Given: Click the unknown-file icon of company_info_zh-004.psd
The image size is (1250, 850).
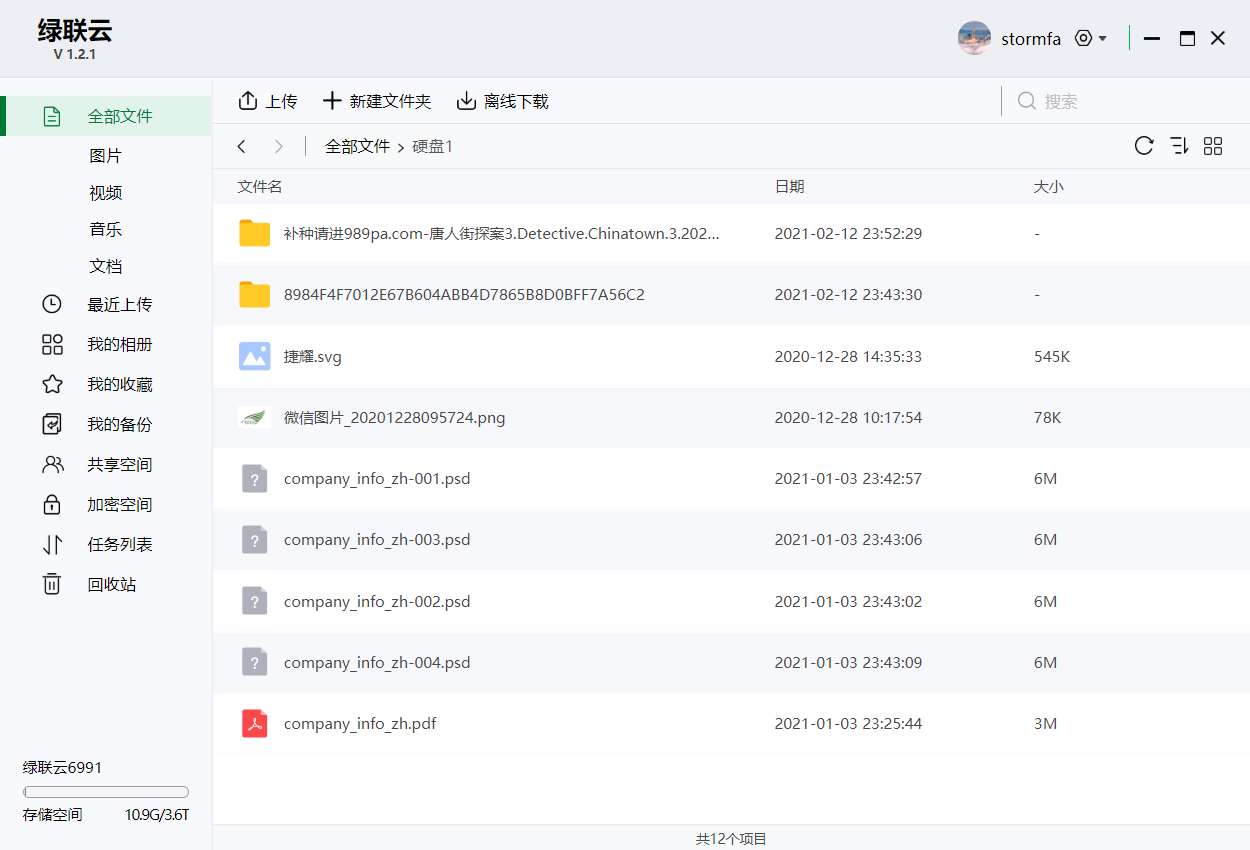Looking at the screenshot, I should pos(255,662).
